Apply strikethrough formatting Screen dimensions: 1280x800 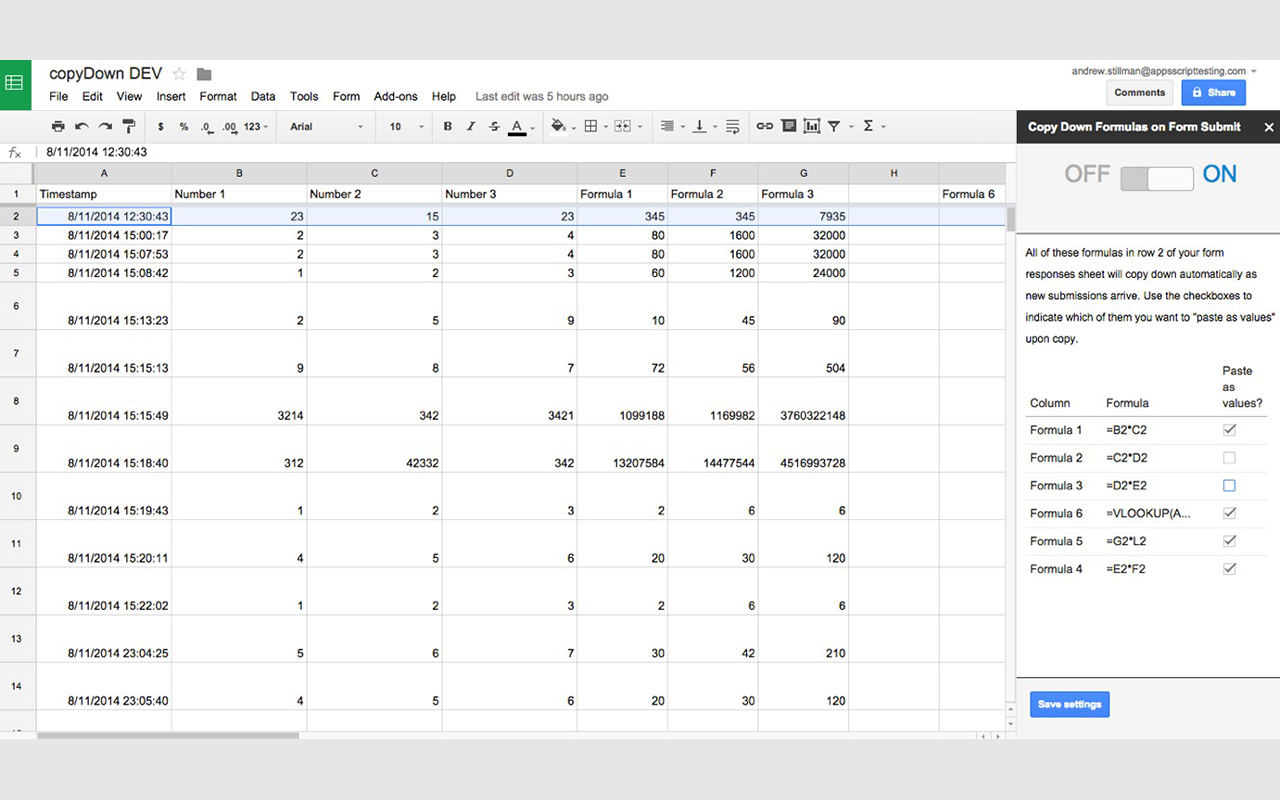[x=494, y=127]
